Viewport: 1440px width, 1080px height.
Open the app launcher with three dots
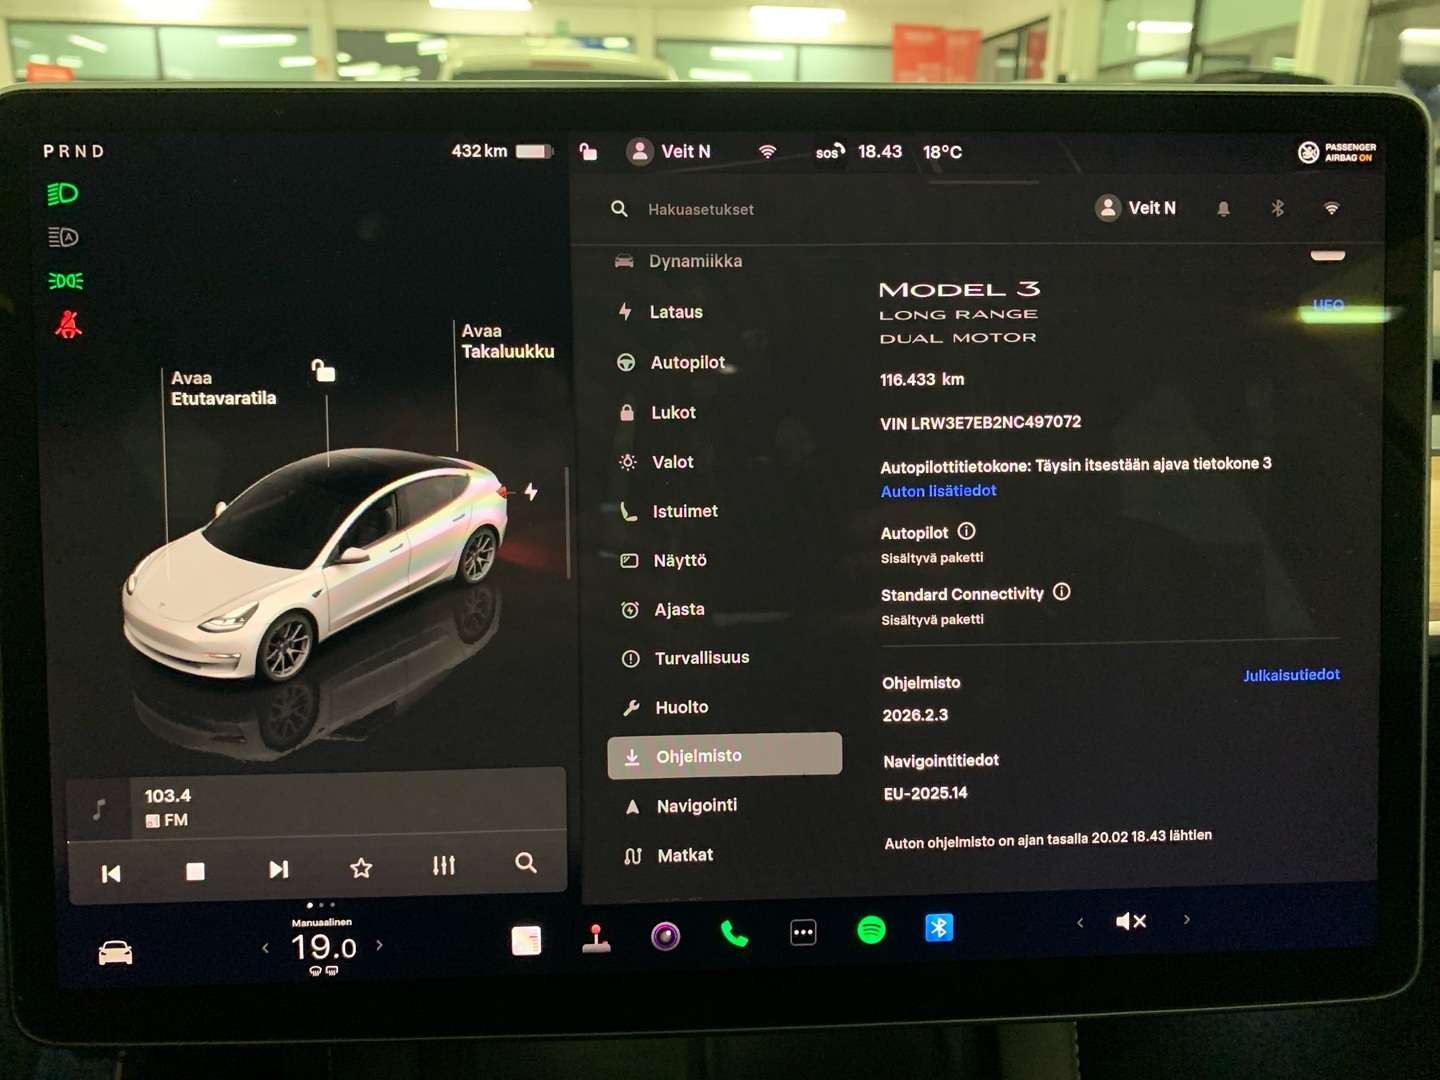click(x=803, y=931)
